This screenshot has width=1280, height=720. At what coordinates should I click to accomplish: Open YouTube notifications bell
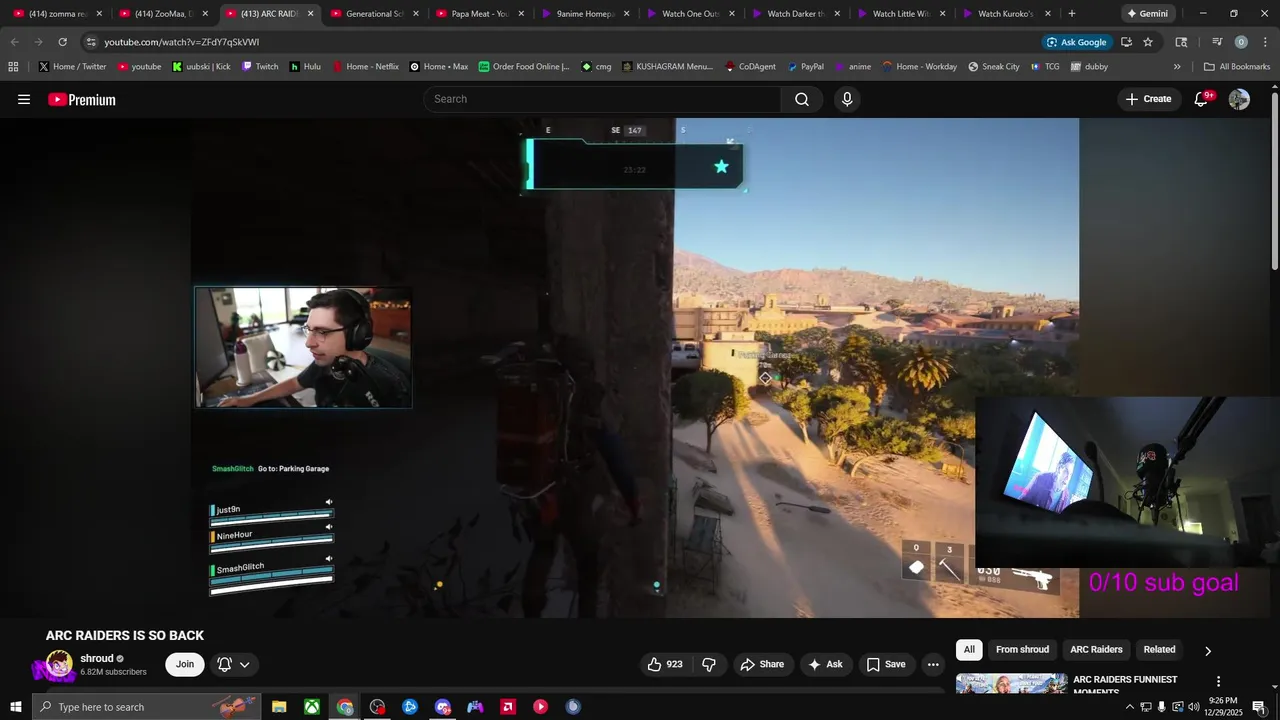(x=1202, y=99)
